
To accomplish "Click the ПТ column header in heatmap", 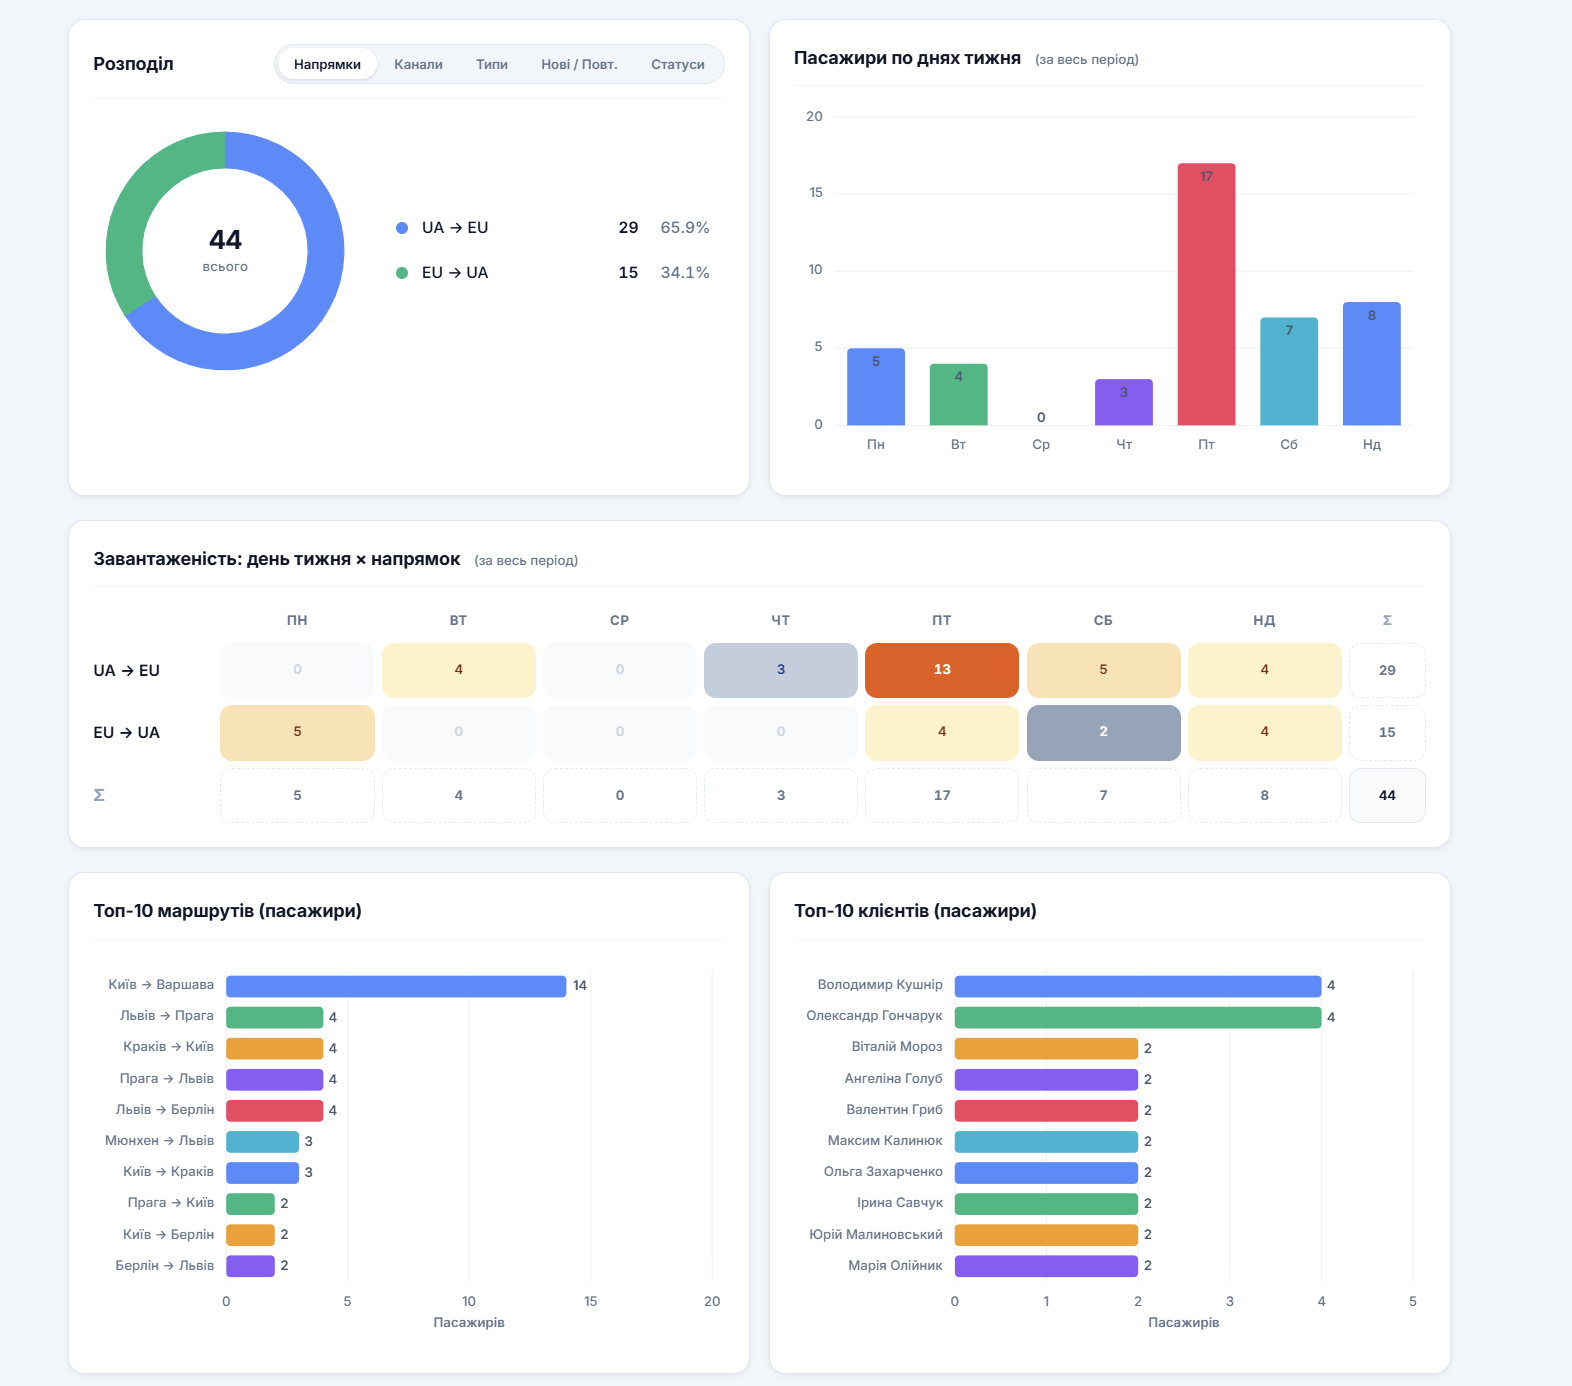I will 942,621.
